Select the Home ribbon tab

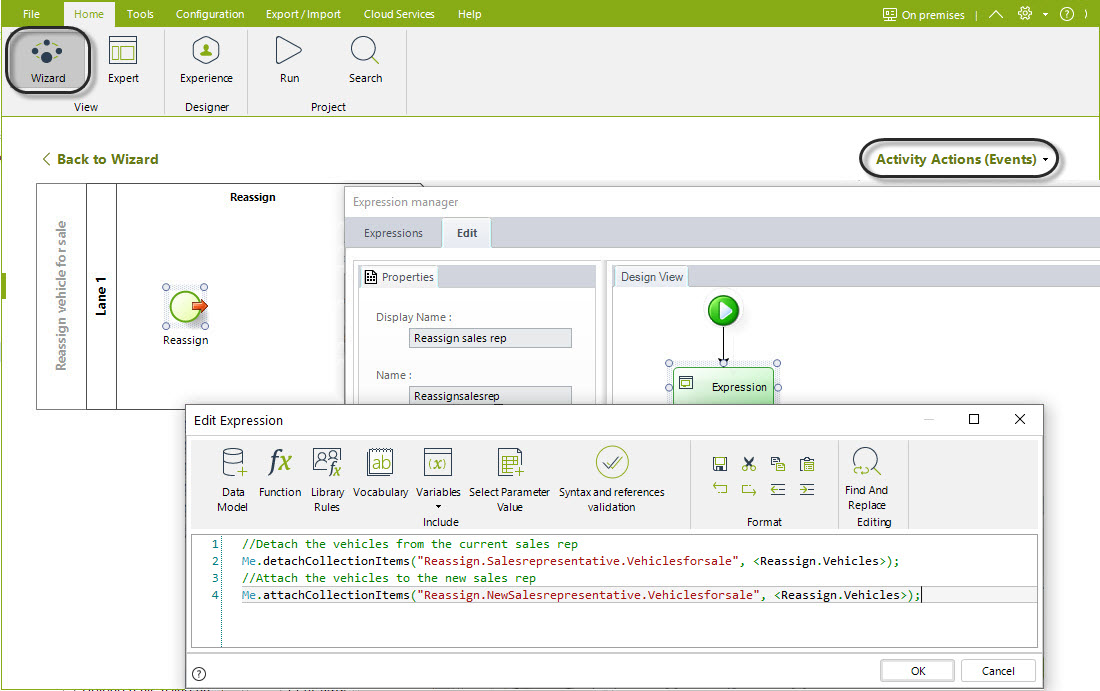pos(89,14)
